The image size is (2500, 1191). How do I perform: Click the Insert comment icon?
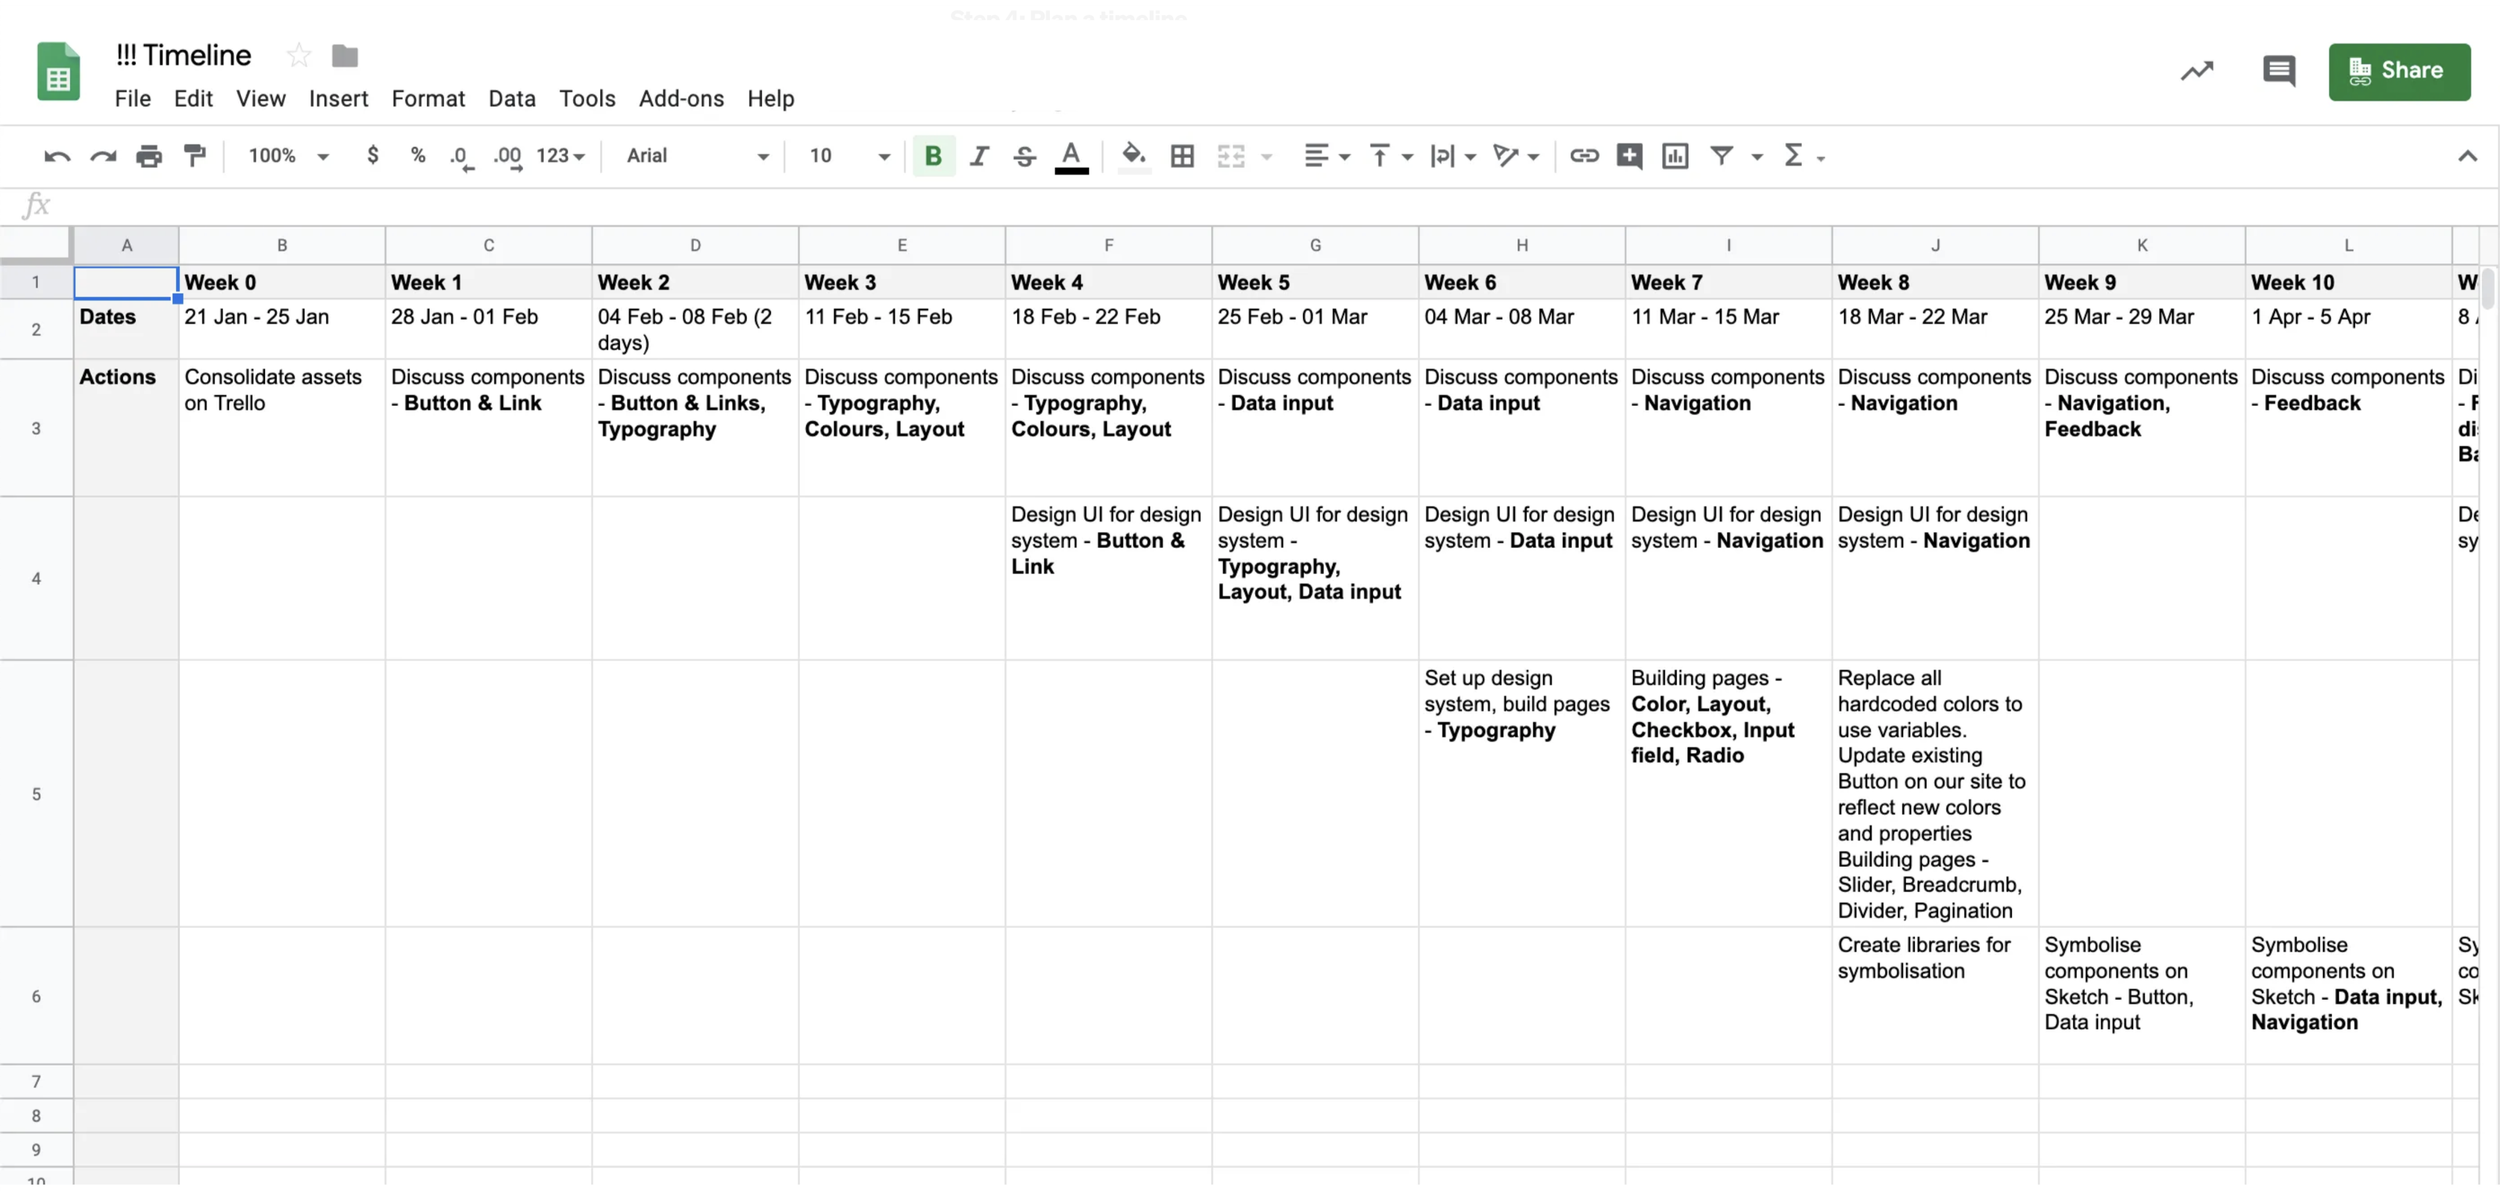coord(1629,156)
